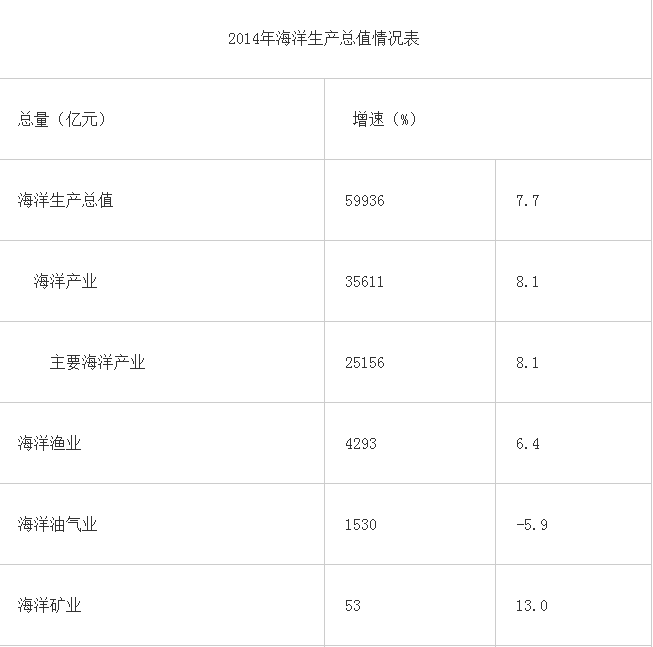Click the value 1530
Screen dimensions: 653x647
tap(361, 525)
